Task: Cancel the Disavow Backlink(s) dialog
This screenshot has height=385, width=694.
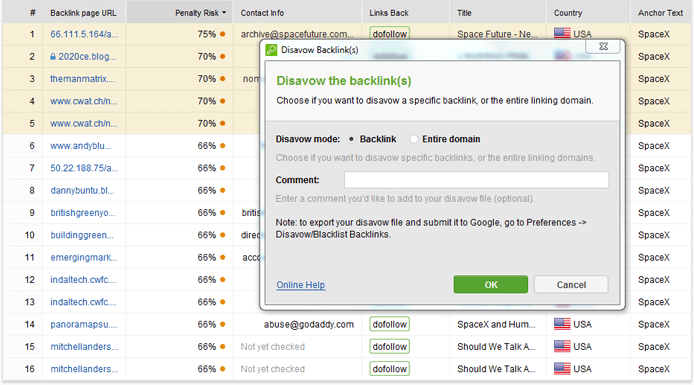Action: [571, 285]
